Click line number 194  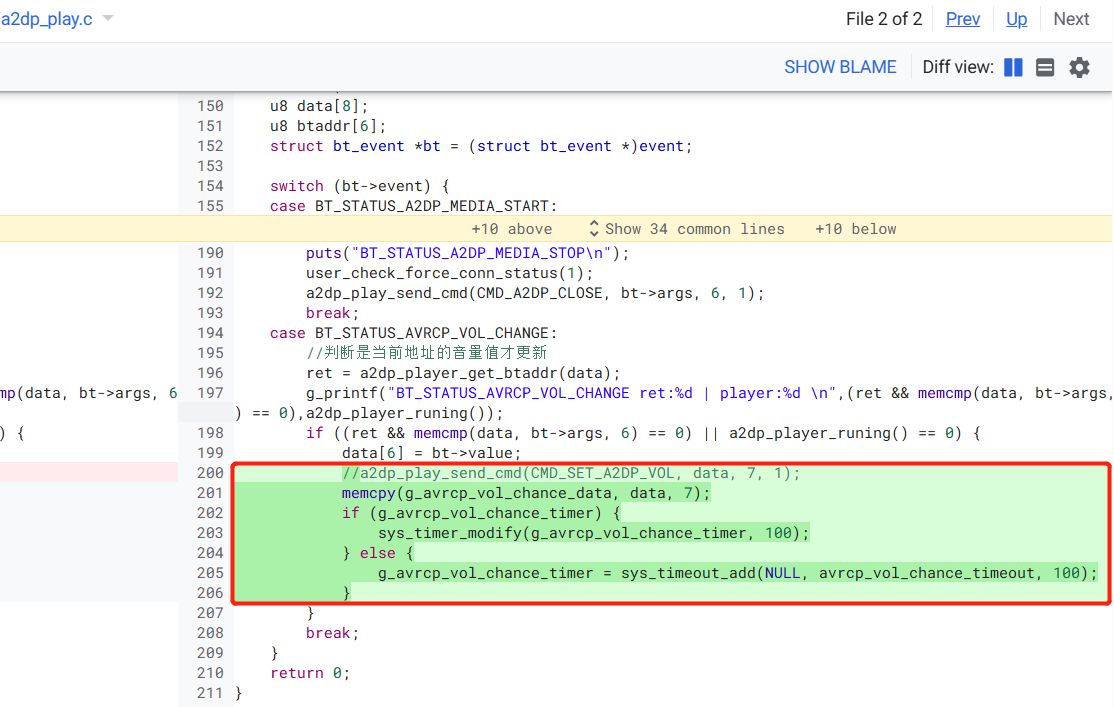(210, 333)
